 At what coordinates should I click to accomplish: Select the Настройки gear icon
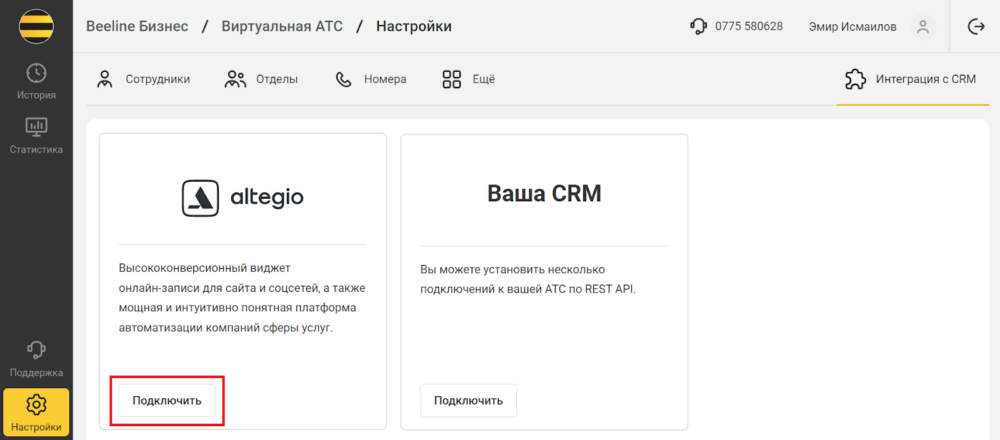(x=36, y=404)
